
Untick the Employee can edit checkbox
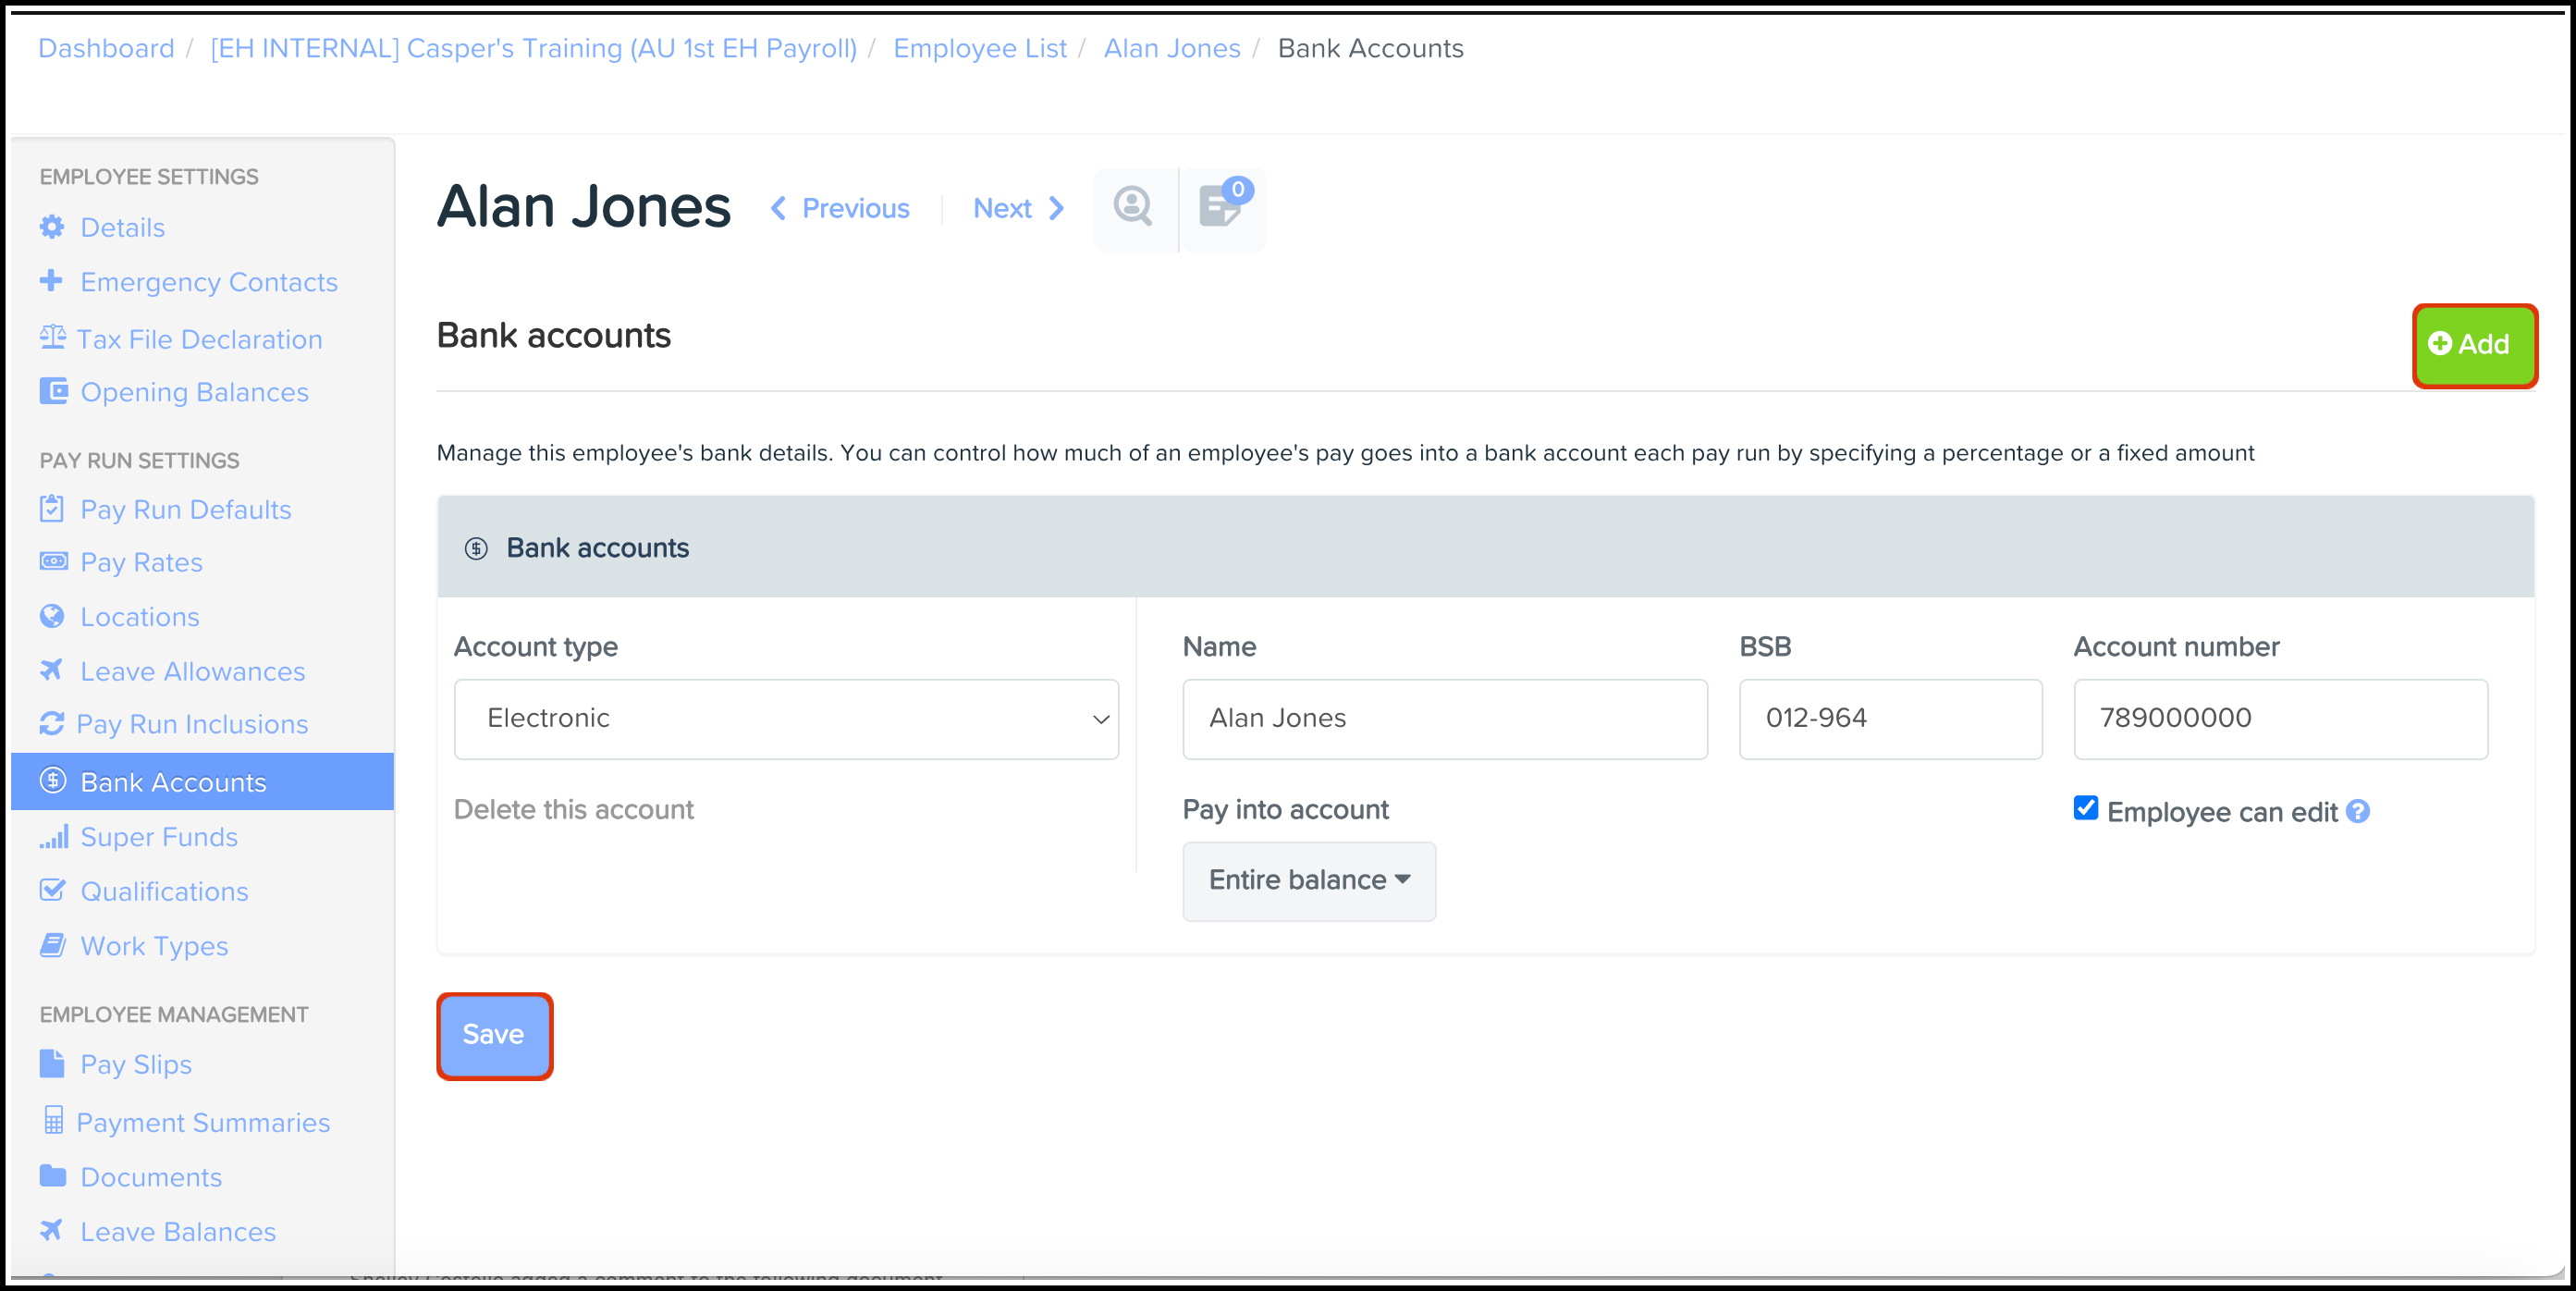[x=2086, y=808]
